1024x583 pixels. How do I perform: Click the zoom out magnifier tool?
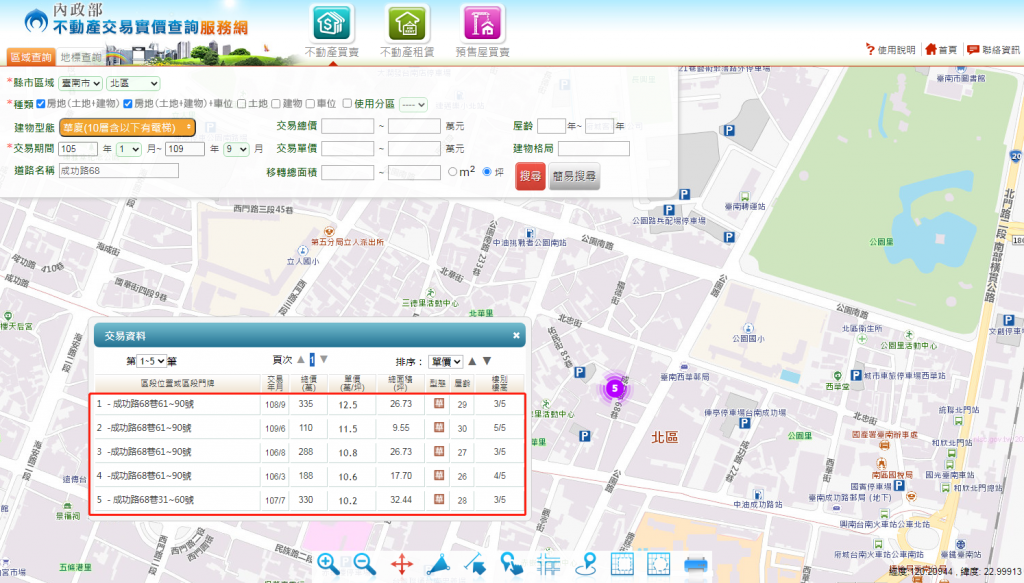point(365,564)
